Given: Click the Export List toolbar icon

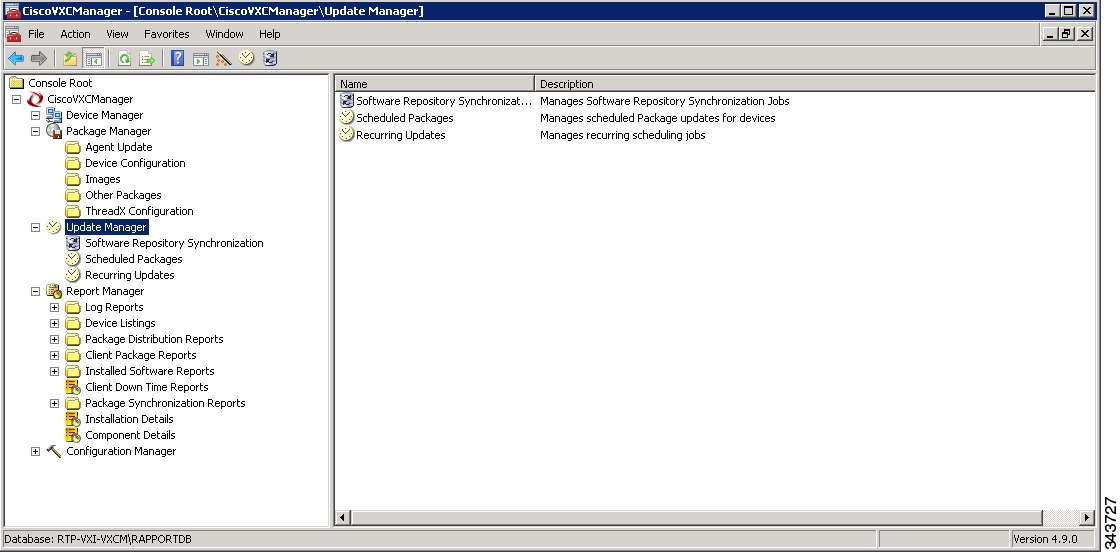Looking at the screenshot, I should pos(147,59).
